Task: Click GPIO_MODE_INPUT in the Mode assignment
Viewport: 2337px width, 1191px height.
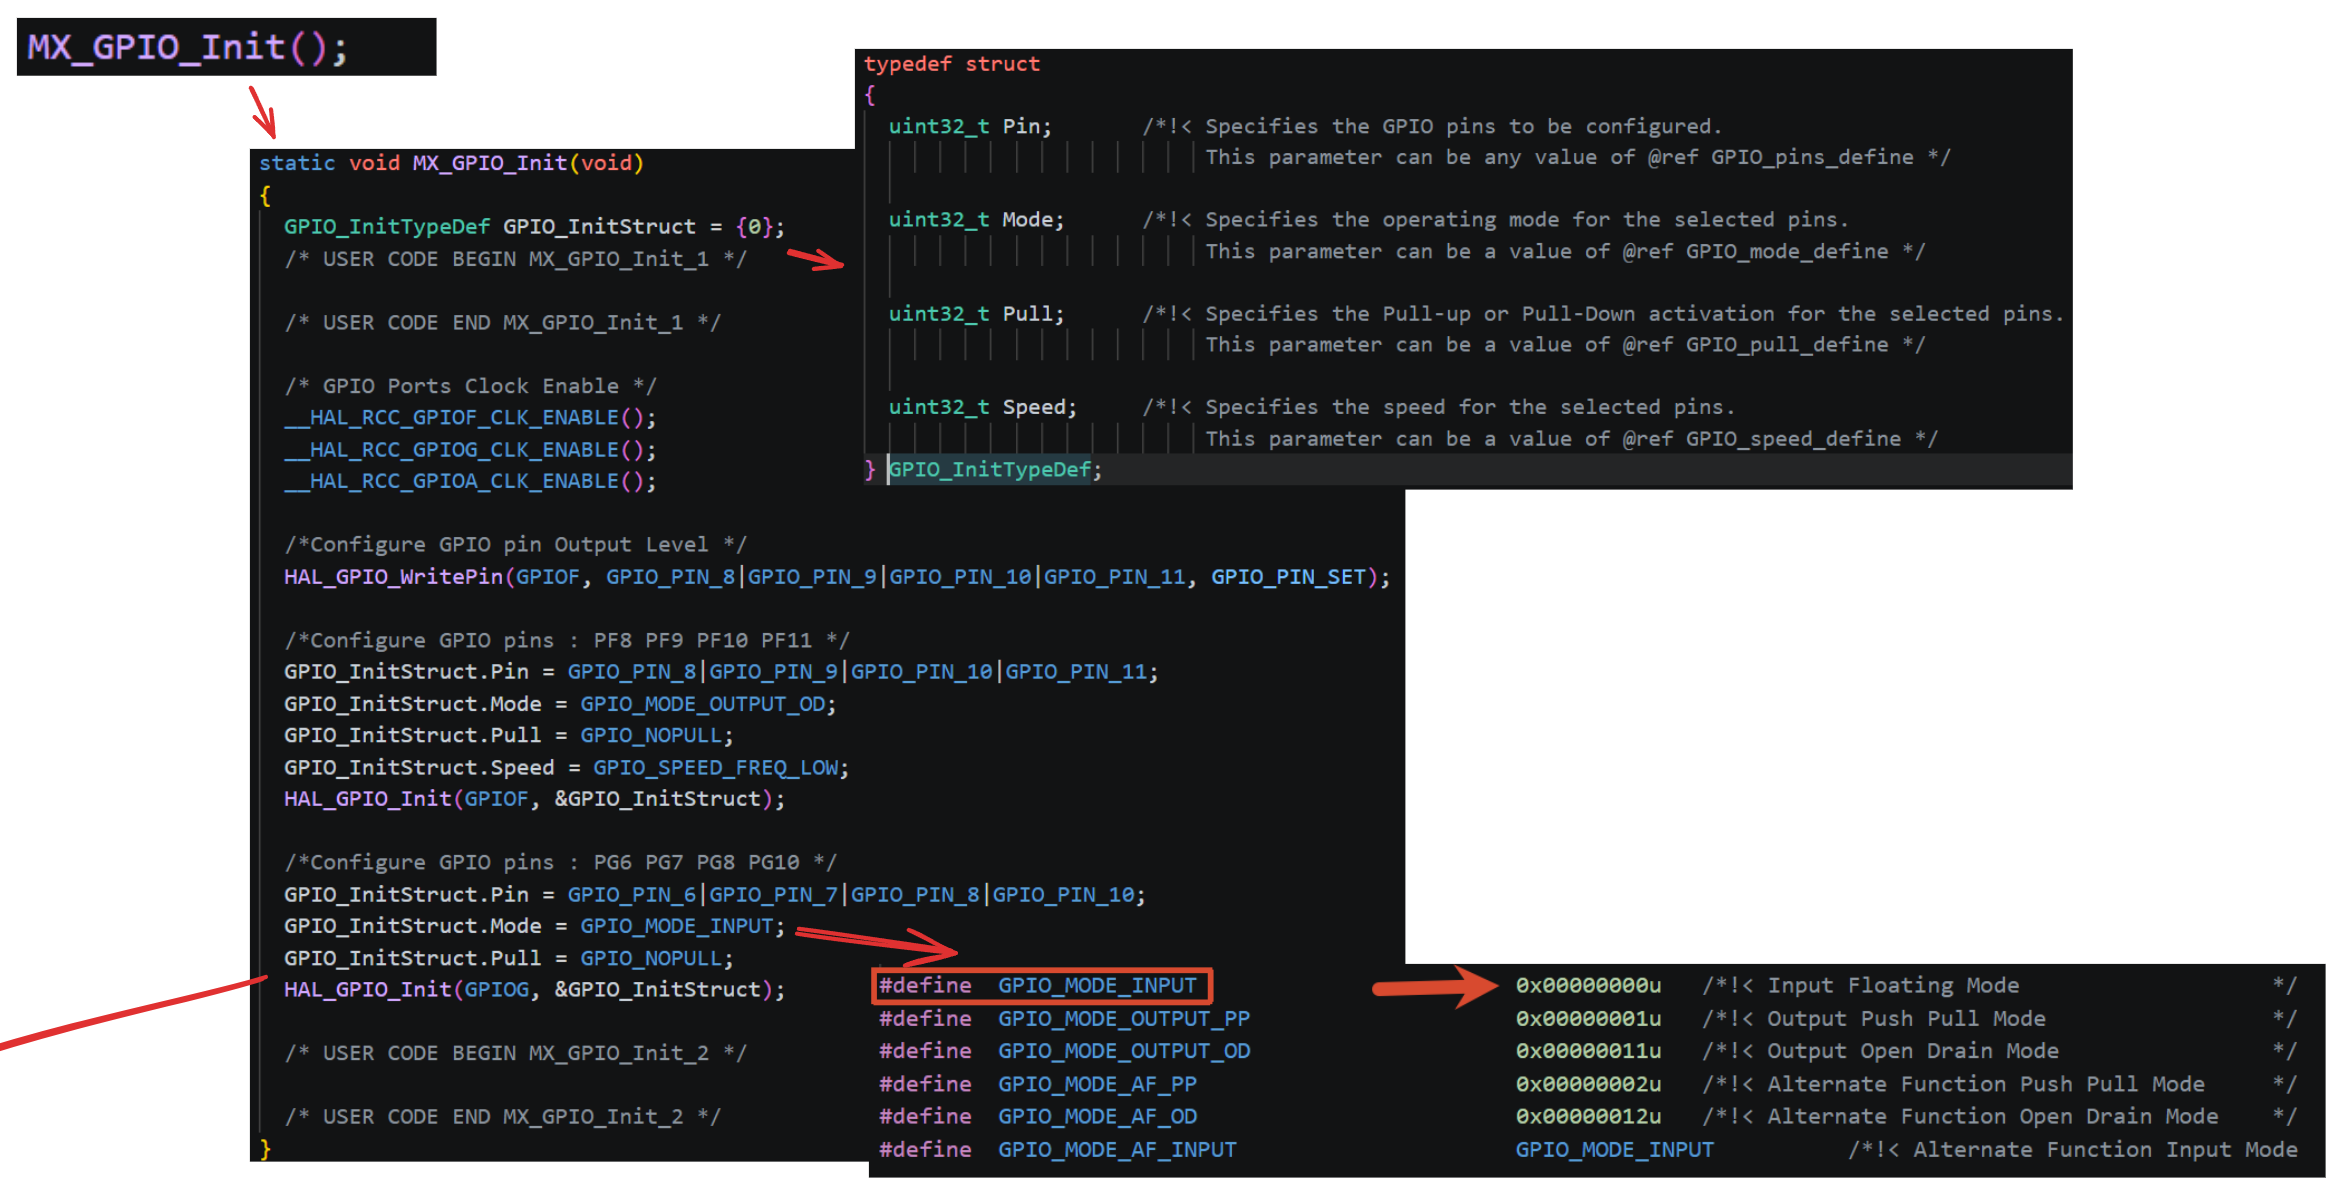Action: point(677,926)
